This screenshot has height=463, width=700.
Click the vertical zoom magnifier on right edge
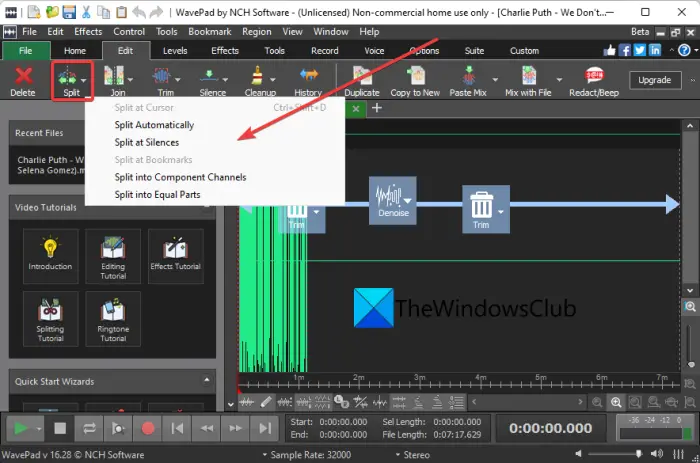[690, 307]
